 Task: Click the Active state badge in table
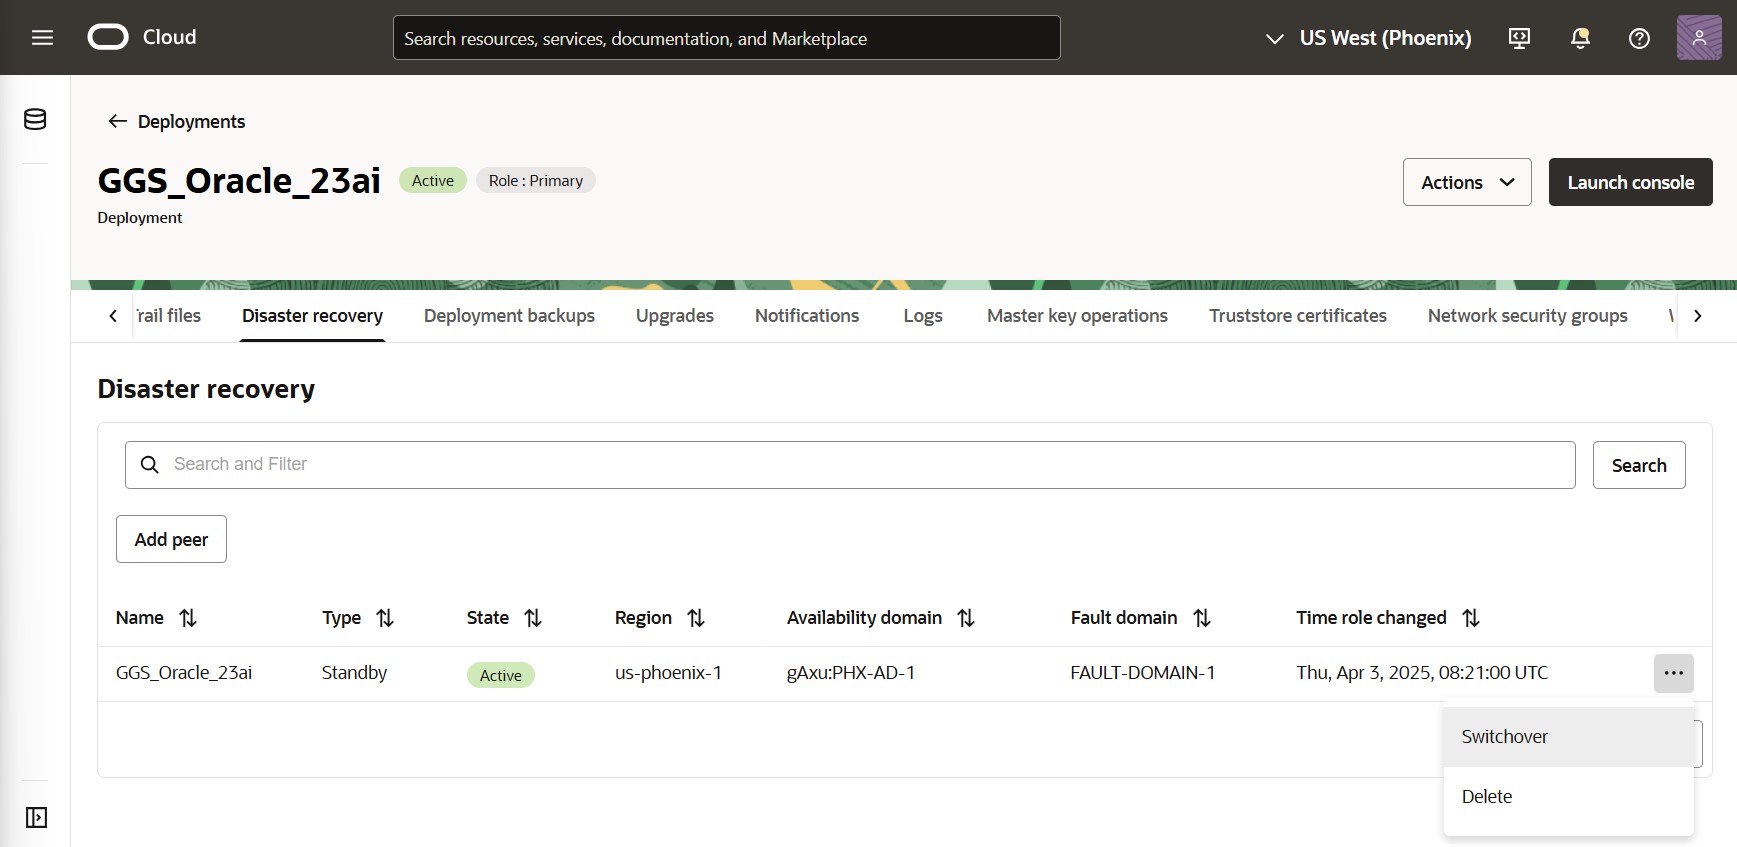[501, 675]
